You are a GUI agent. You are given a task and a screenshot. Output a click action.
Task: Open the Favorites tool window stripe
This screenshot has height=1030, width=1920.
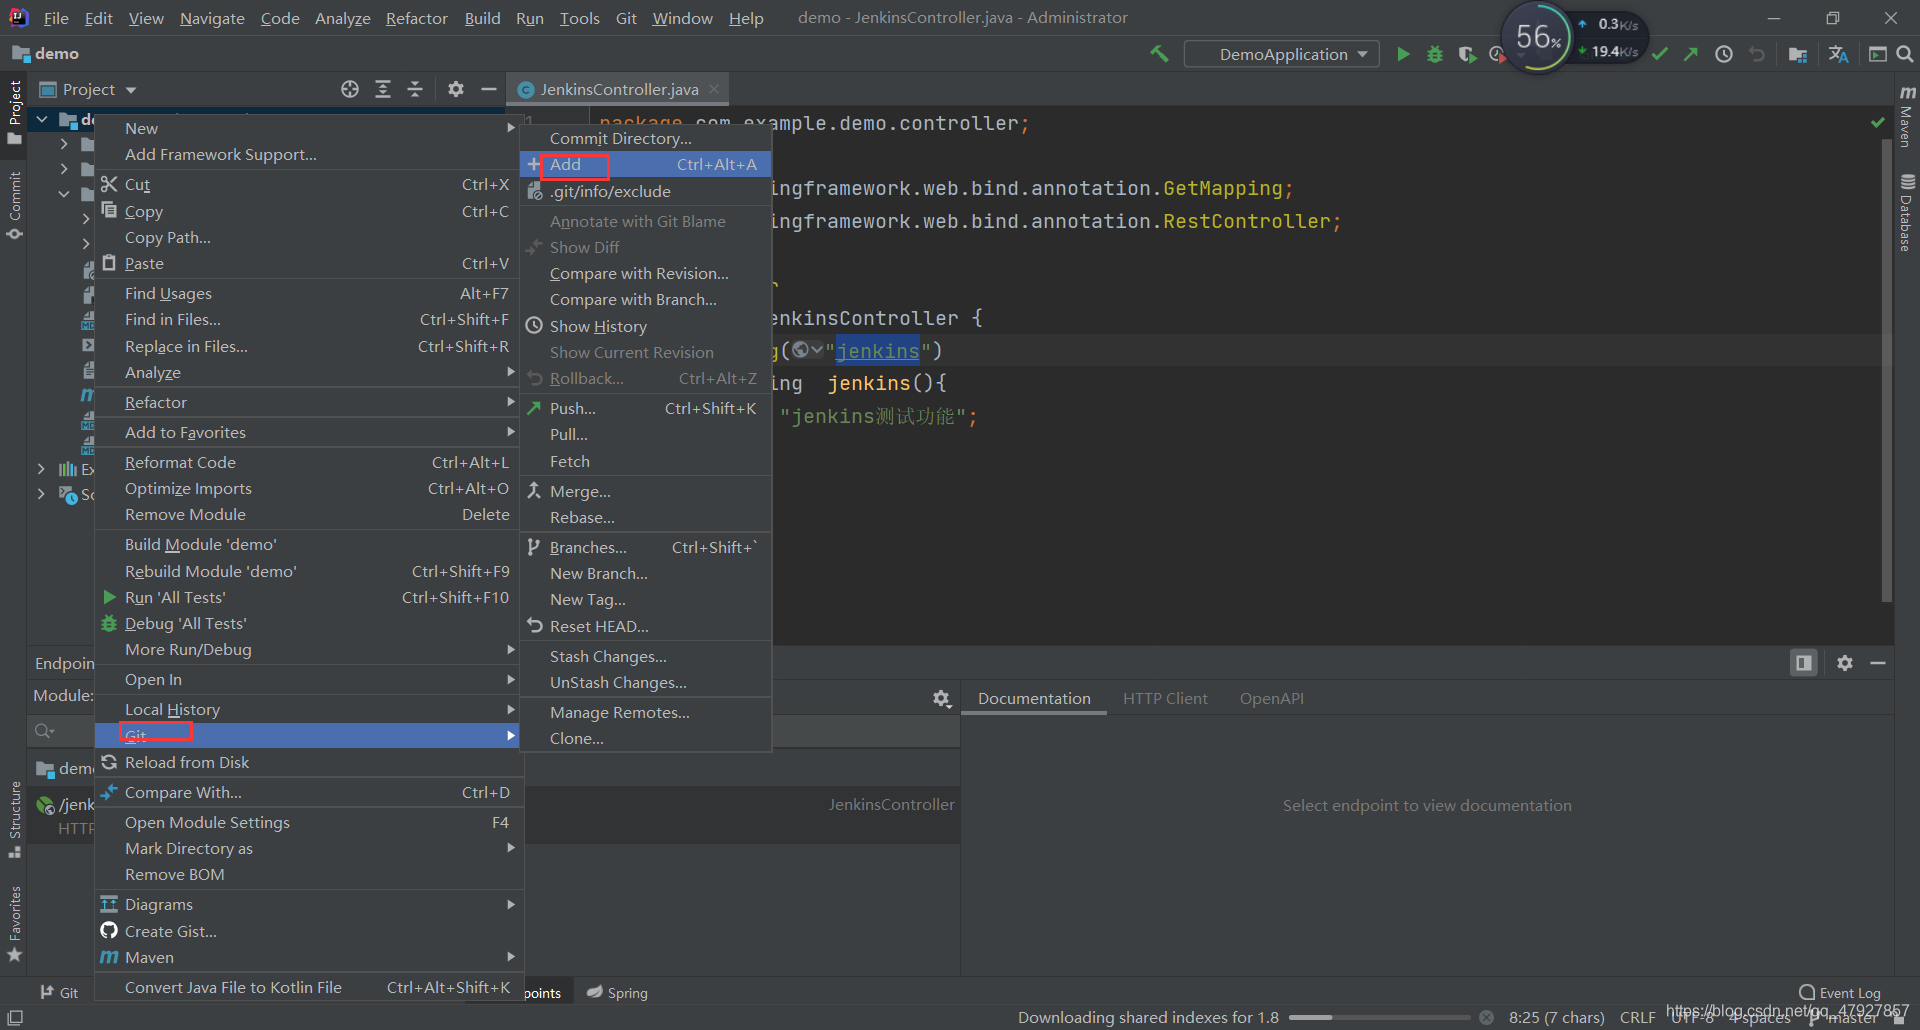tap(14, 924)
